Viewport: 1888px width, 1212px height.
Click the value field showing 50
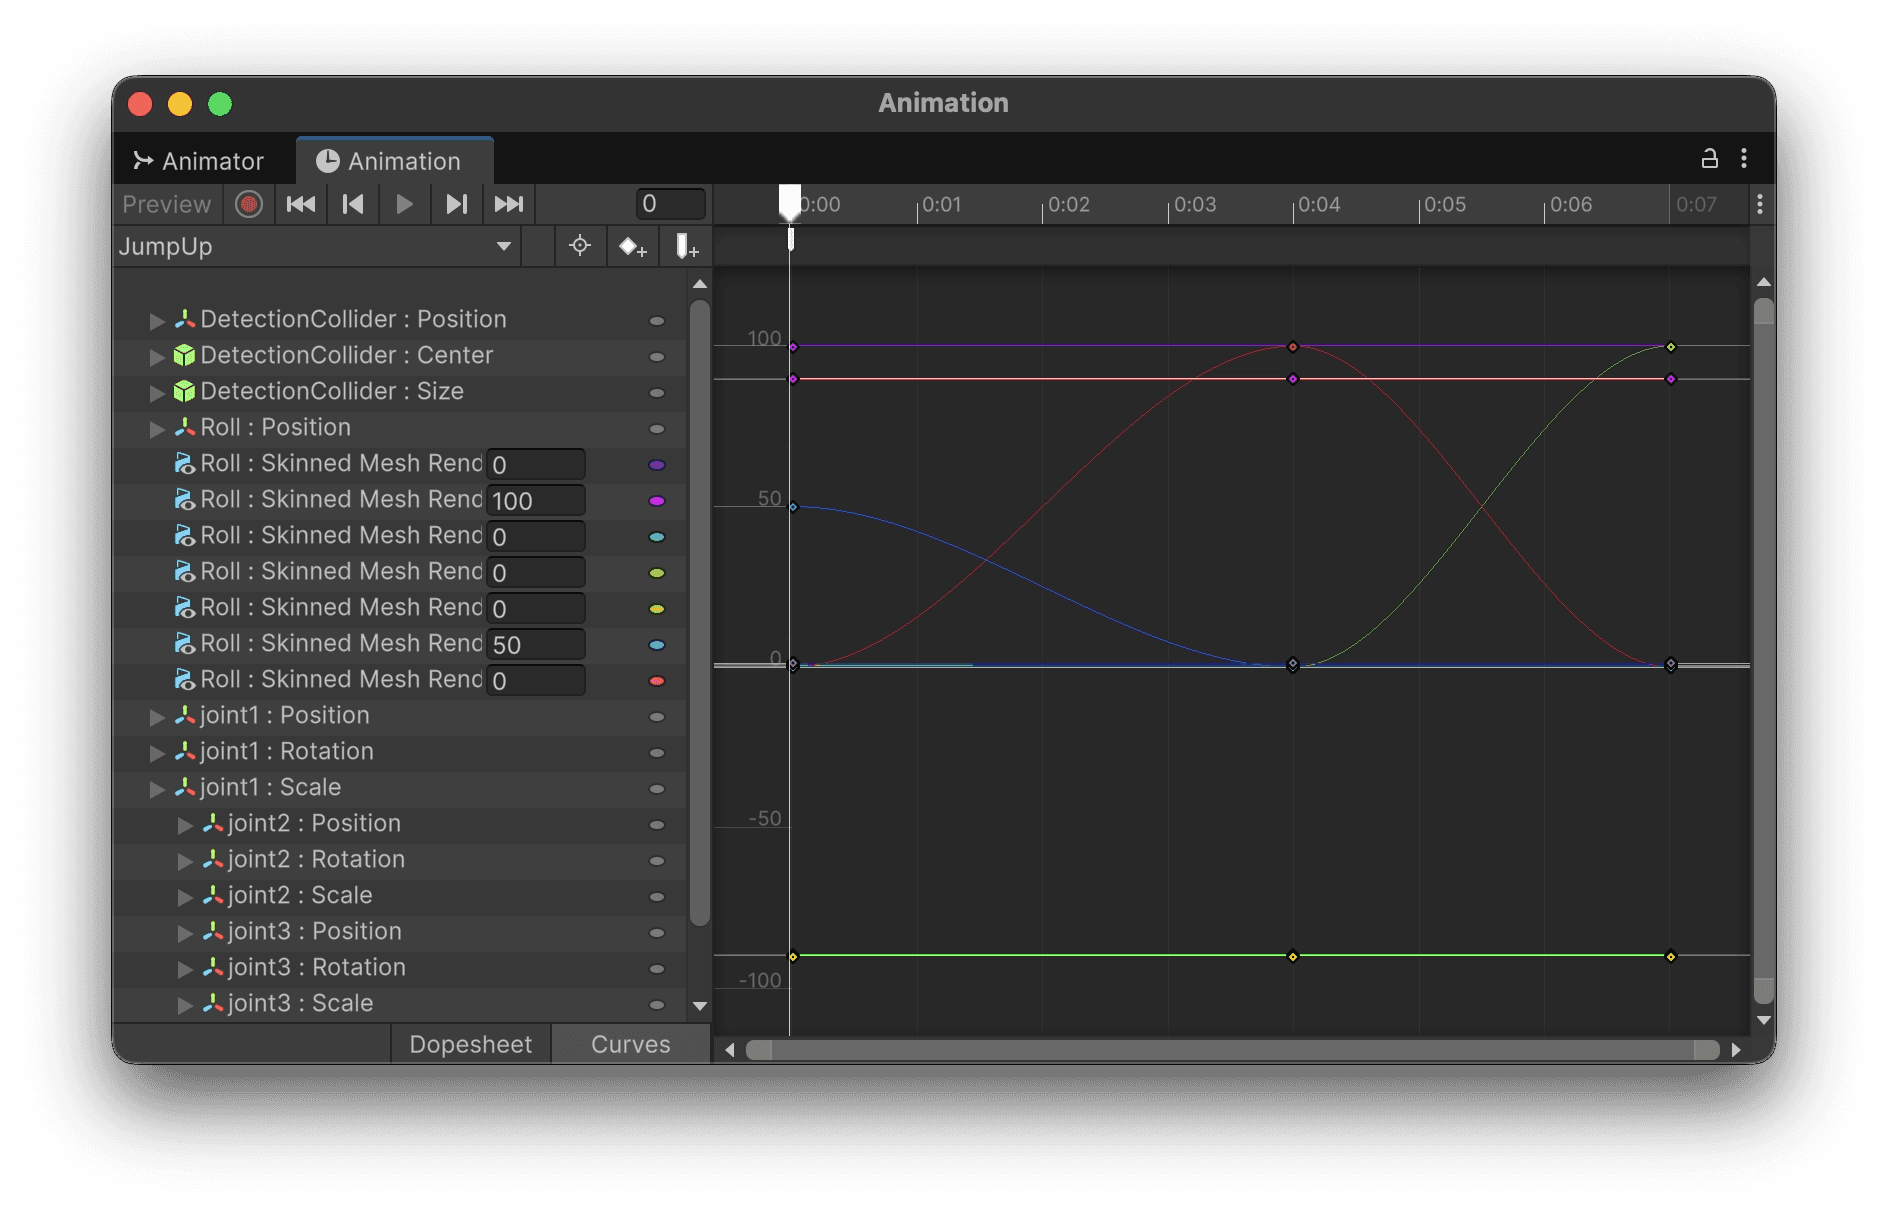tap(536, 644)
